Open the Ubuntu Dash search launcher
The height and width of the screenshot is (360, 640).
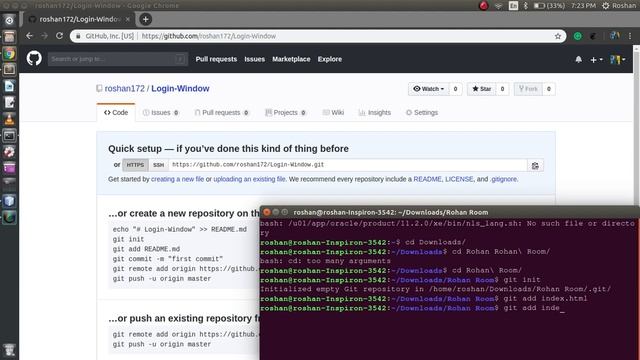[x=9, y=20]
